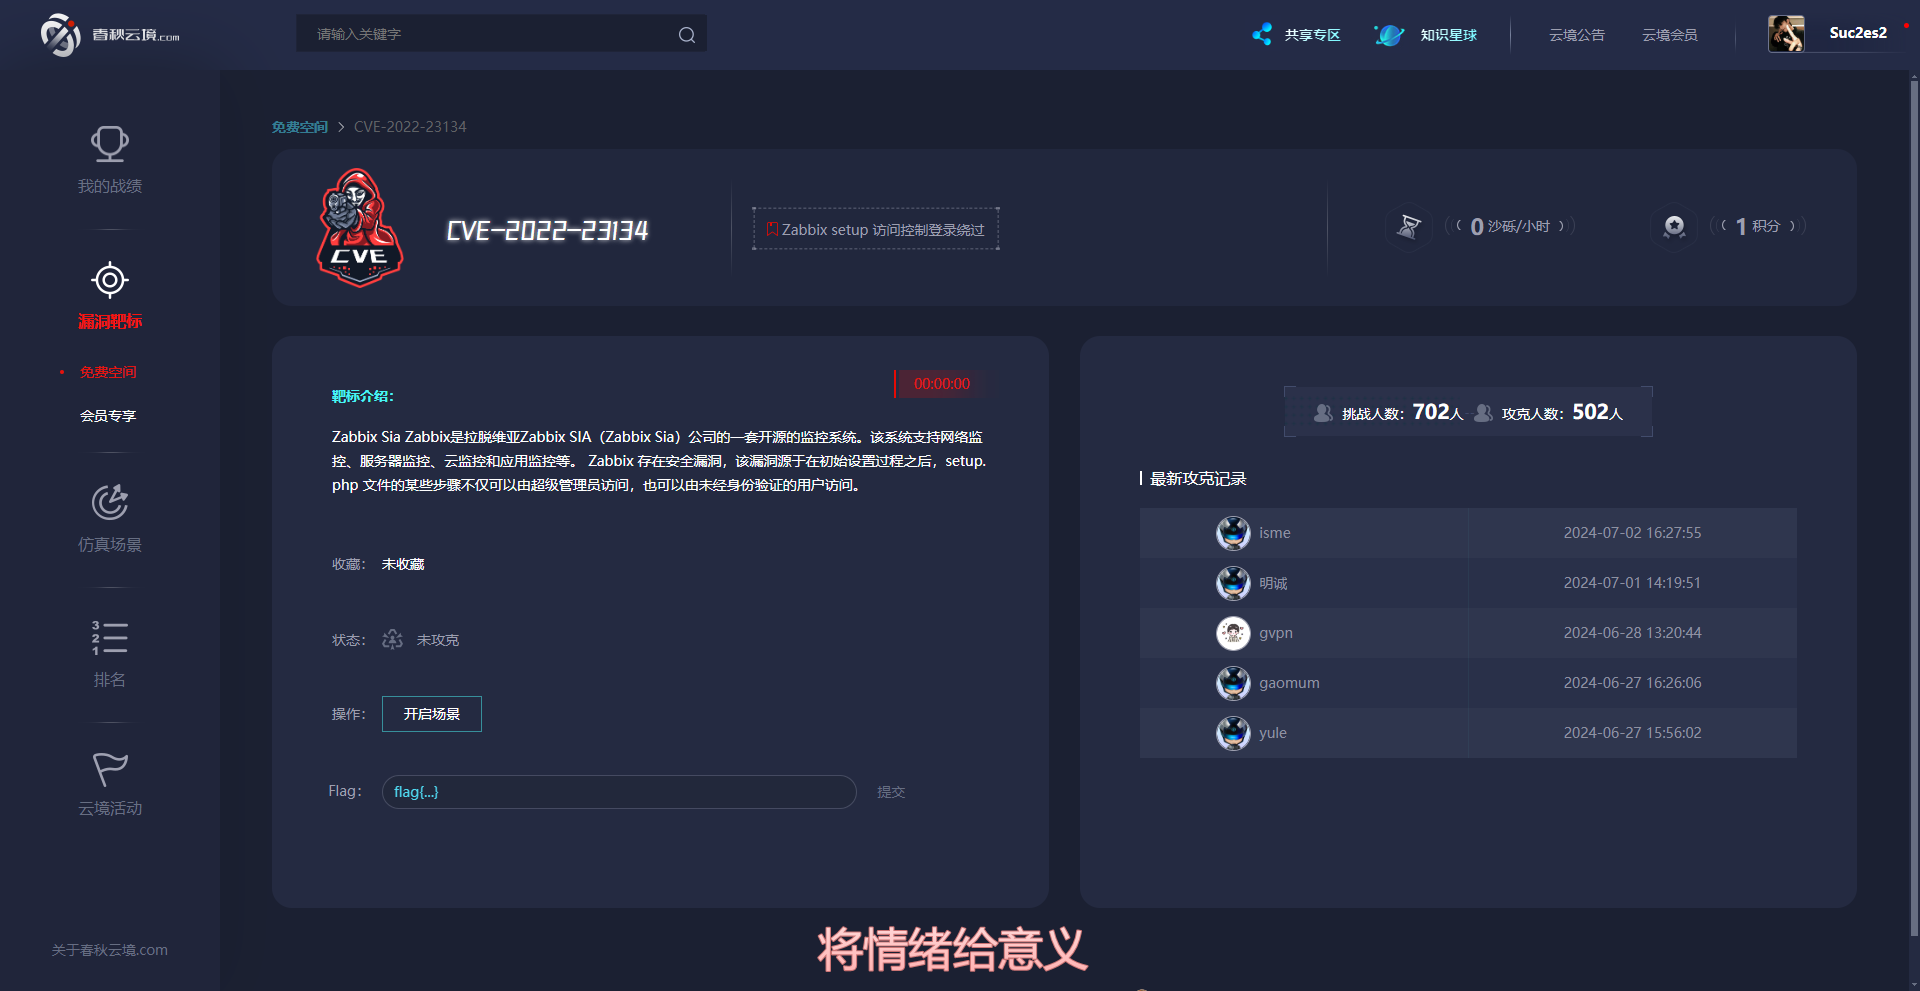1920x991 pixels.
Task: Click the 最新攻克记录 section heading
Action: tap(1198, 479)
